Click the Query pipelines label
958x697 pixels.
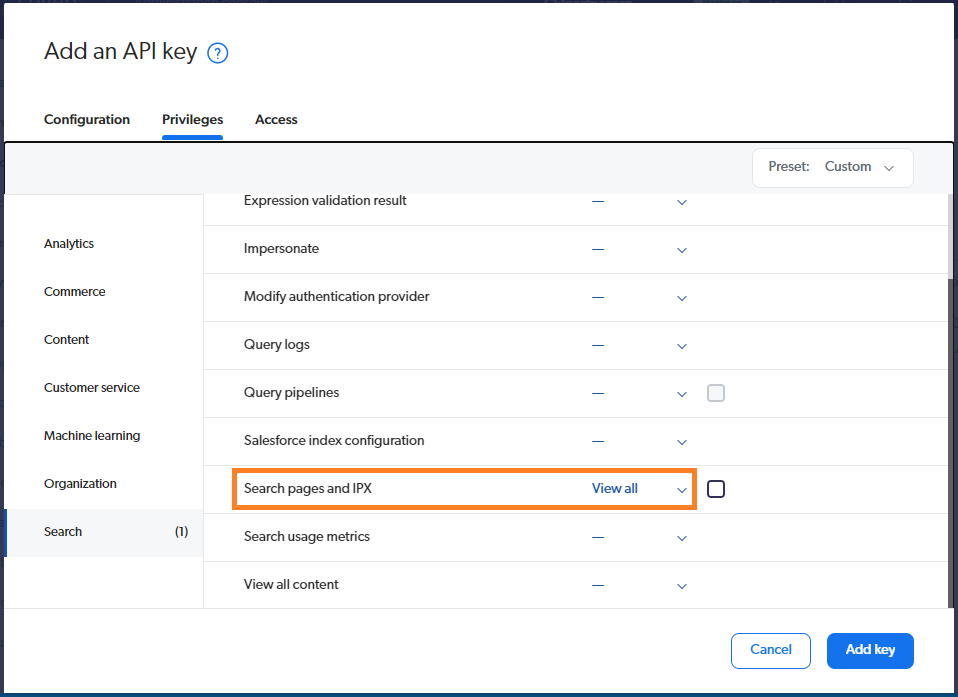tap(291, 393)
